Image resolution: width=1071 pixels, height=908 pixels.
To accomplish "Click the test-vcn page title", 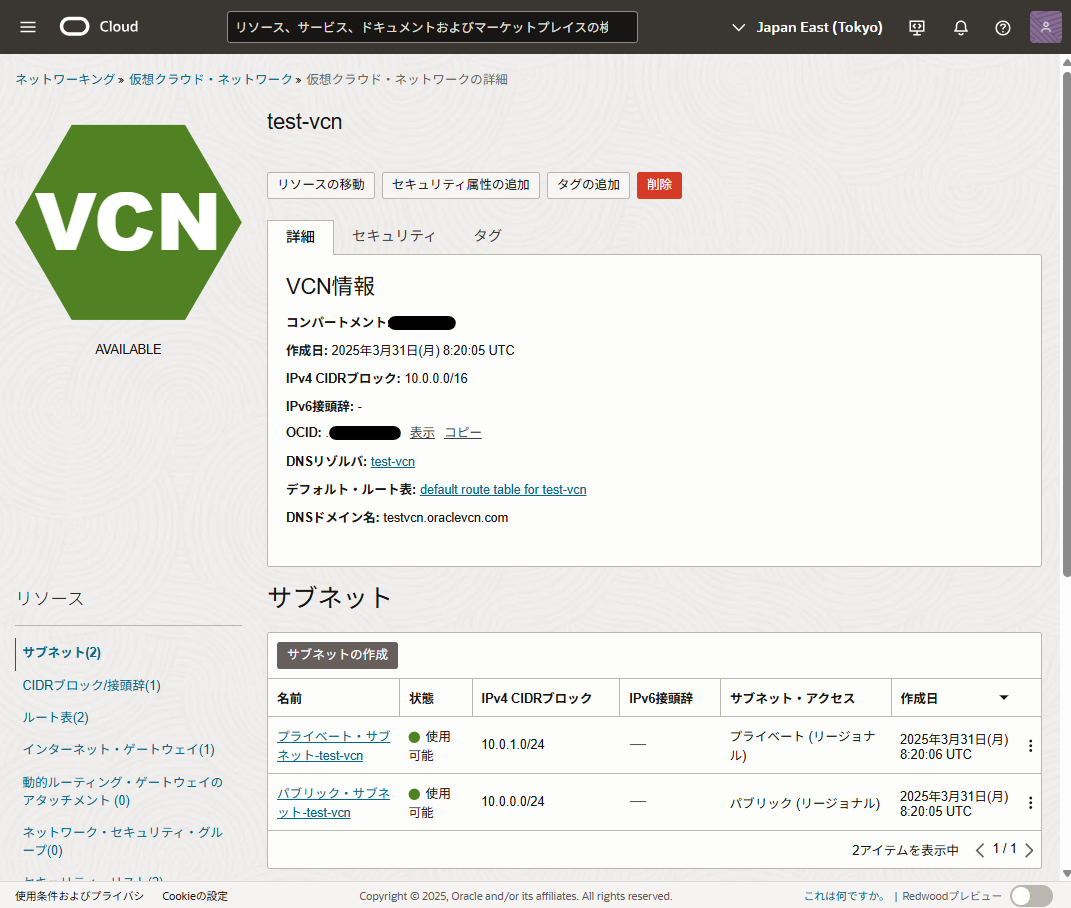I will point(305,122).
